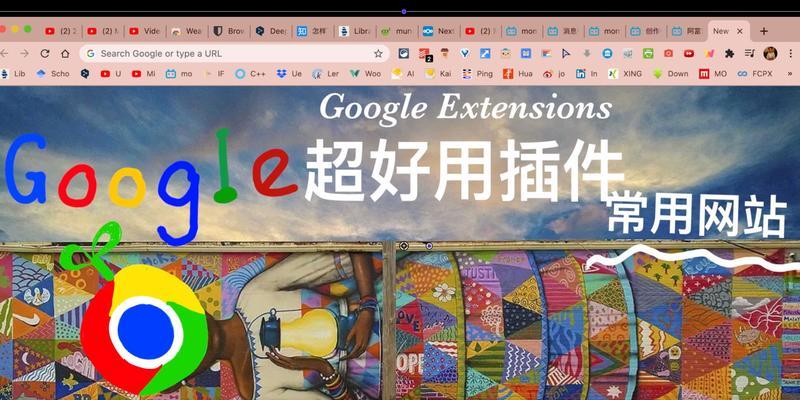Viewport: 800px width, 400px height.
Task: Open the Weibo 'jo' bookmark
Action: (554, 74)
